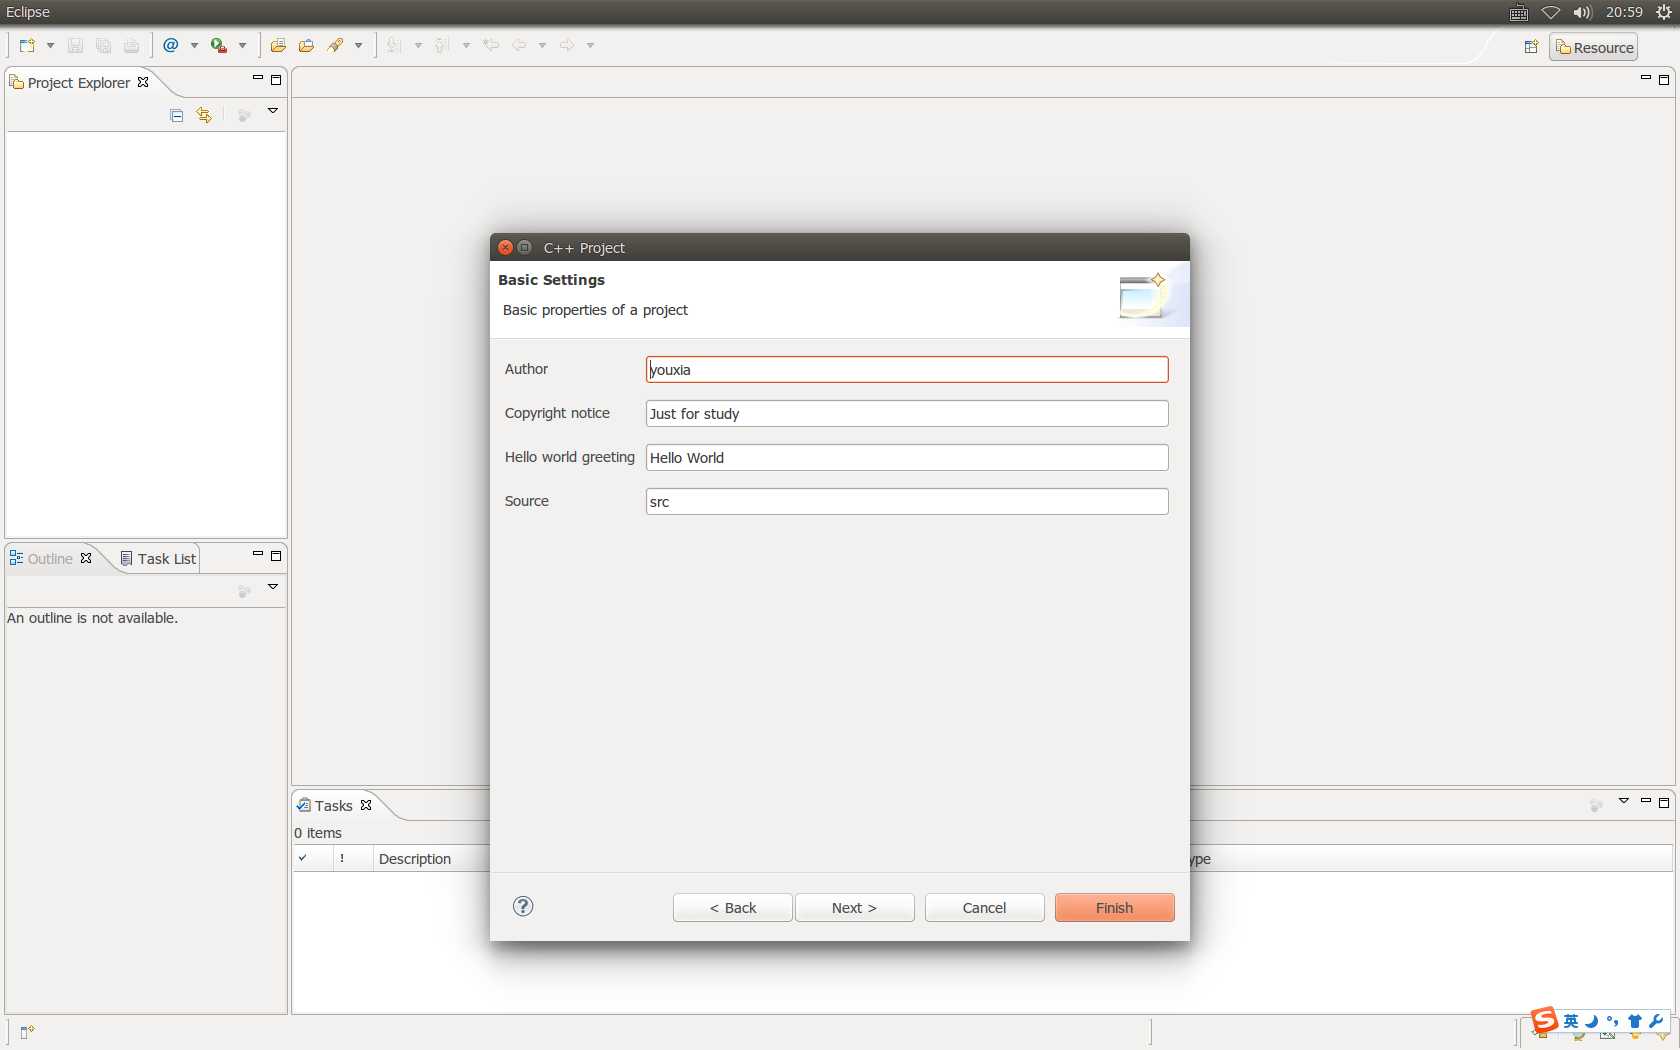Open the sound volume indicator
The image size is (1680, 1050).
pos(1582,12)
